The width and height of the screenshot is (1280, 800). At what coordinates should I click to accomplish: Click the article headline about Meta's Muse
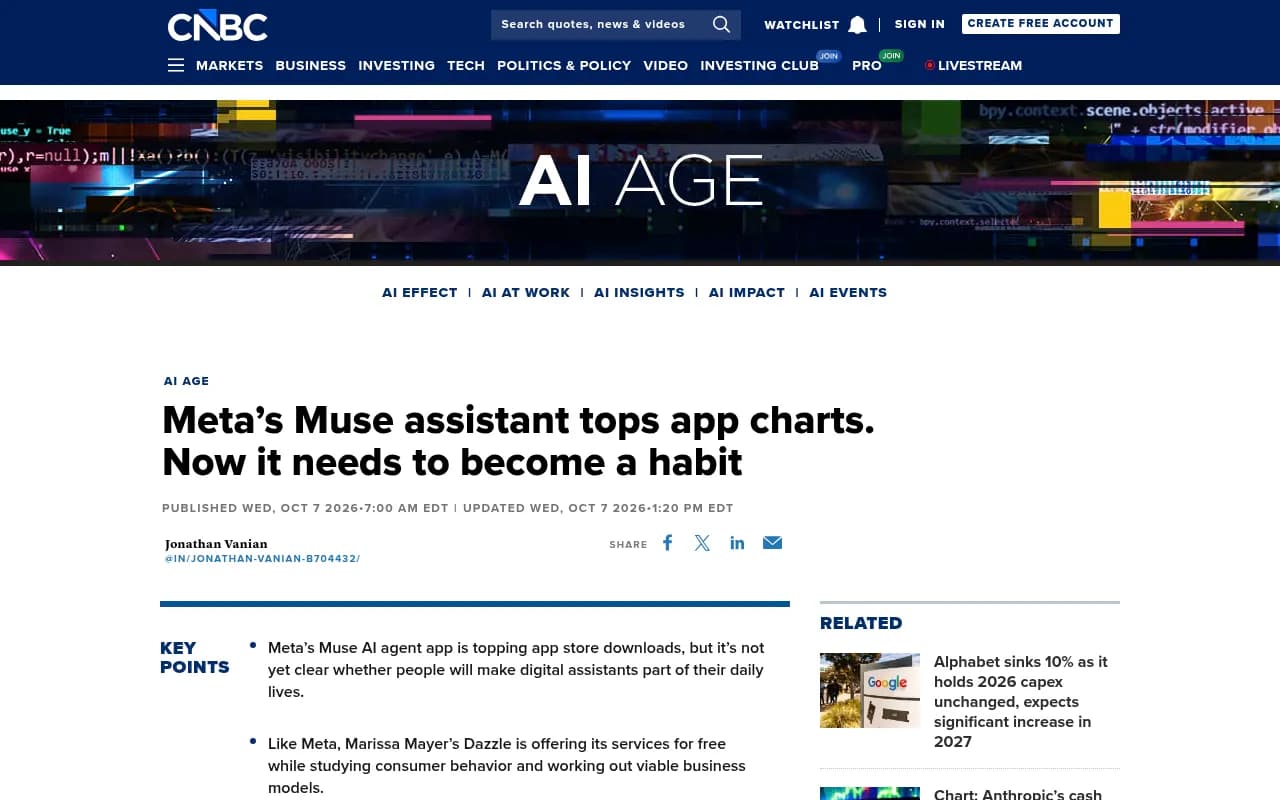[518, 441]
